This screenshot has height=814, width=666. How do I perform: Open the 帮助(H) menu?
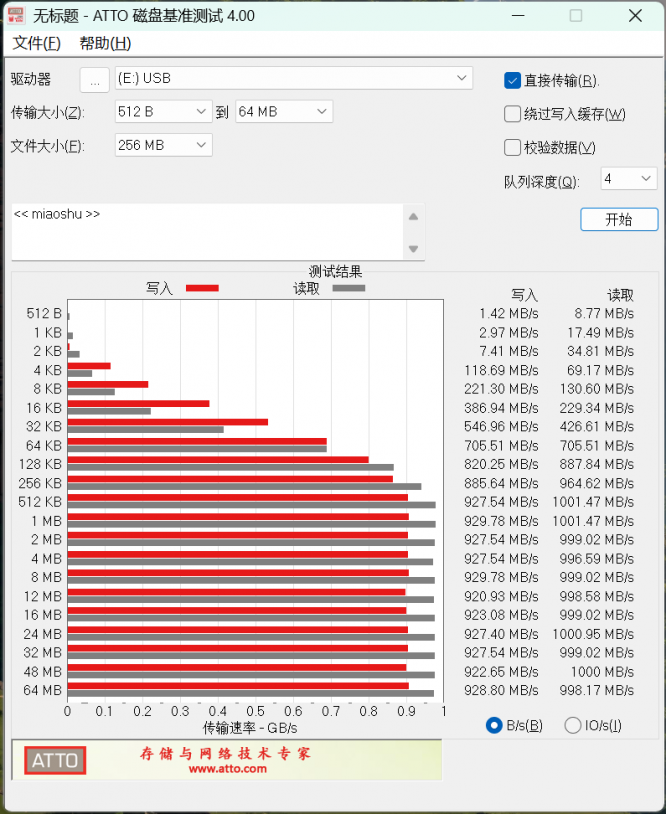tap(105, 43)
